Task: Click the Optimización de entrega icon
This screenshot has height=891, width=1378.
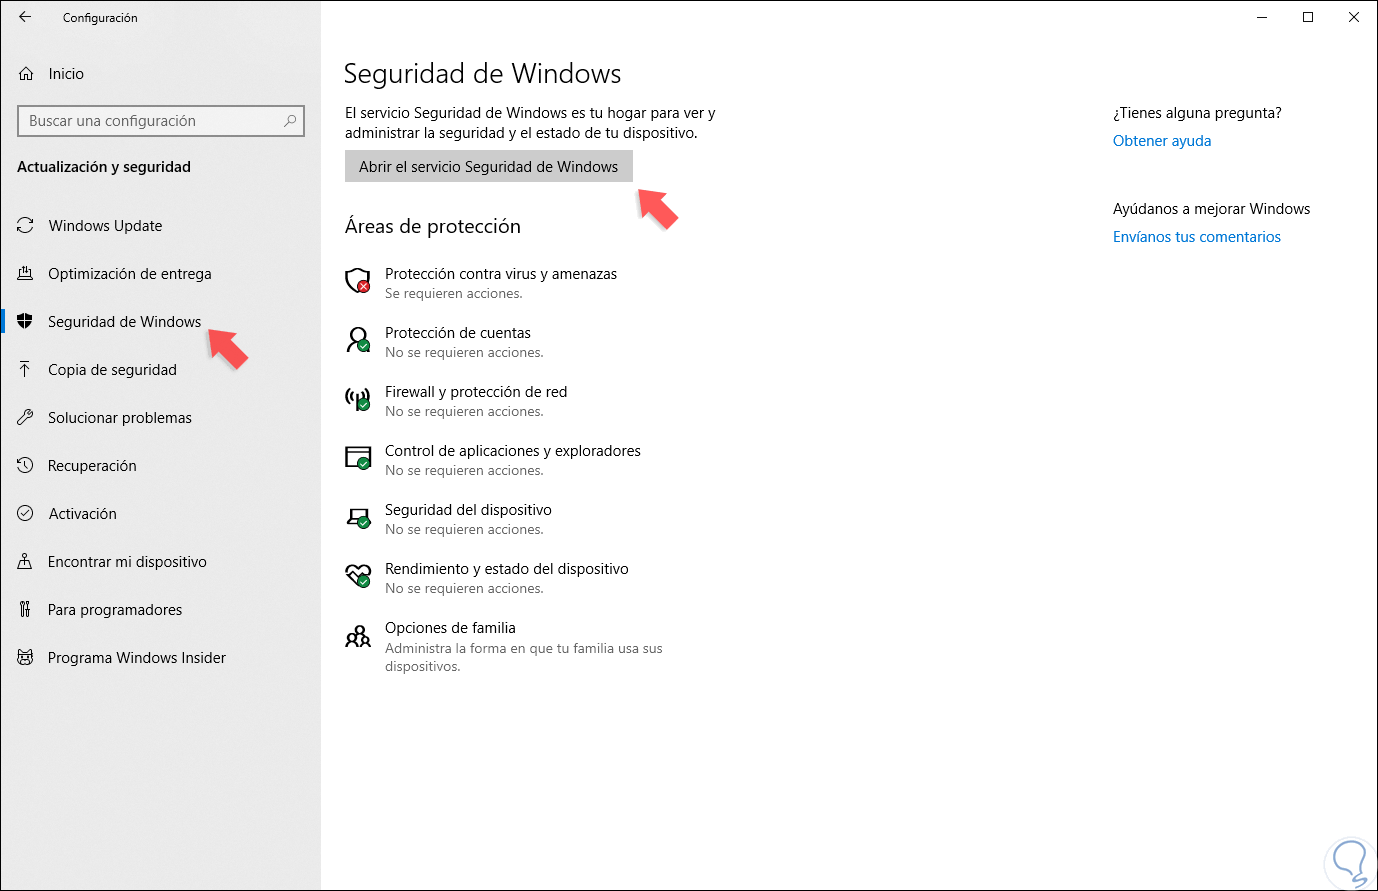Action: pos(25,274)
